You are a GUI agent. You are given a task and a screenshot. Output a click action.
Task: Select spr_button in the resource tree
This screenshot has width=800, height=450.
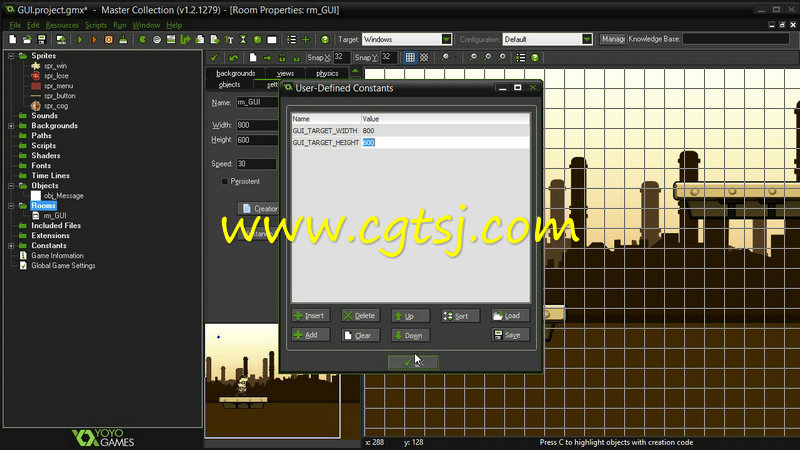click(x=60, y=96)
